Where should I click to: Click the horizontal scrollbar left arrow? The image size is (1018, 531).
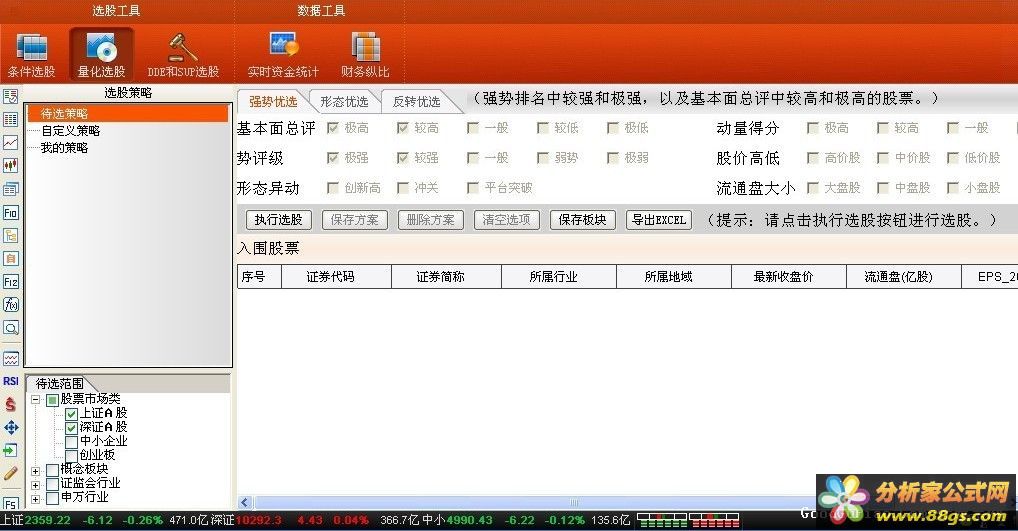point(244,502)
